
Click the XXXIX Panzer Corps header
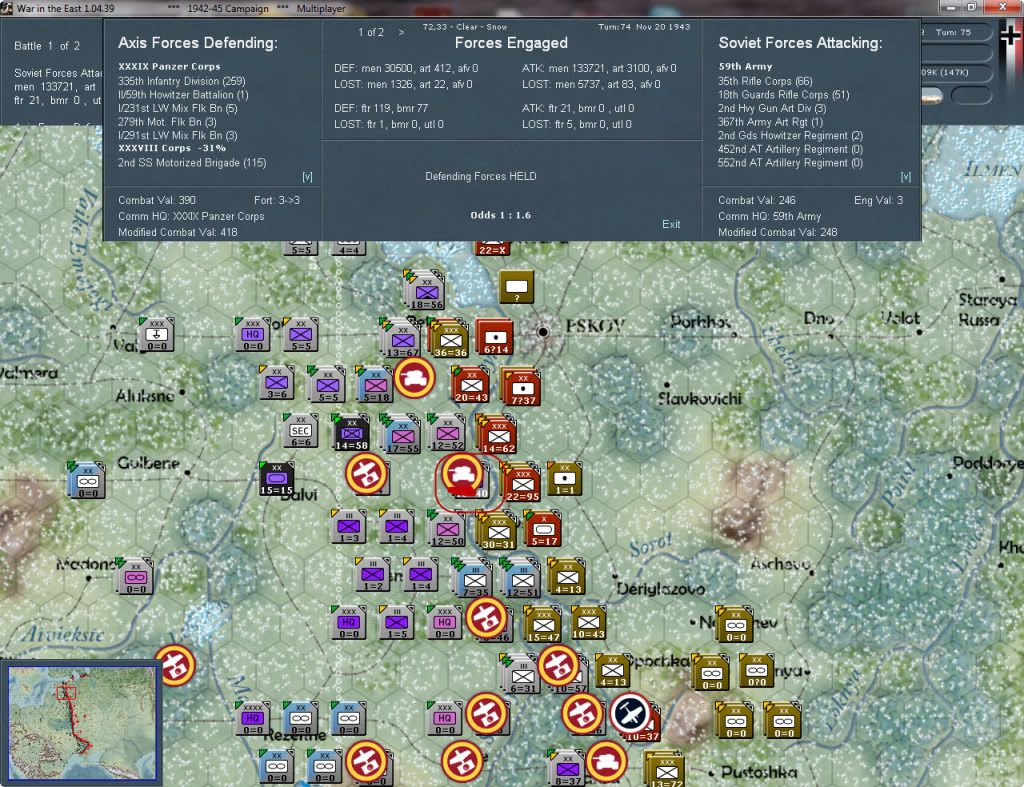point(169,67)
